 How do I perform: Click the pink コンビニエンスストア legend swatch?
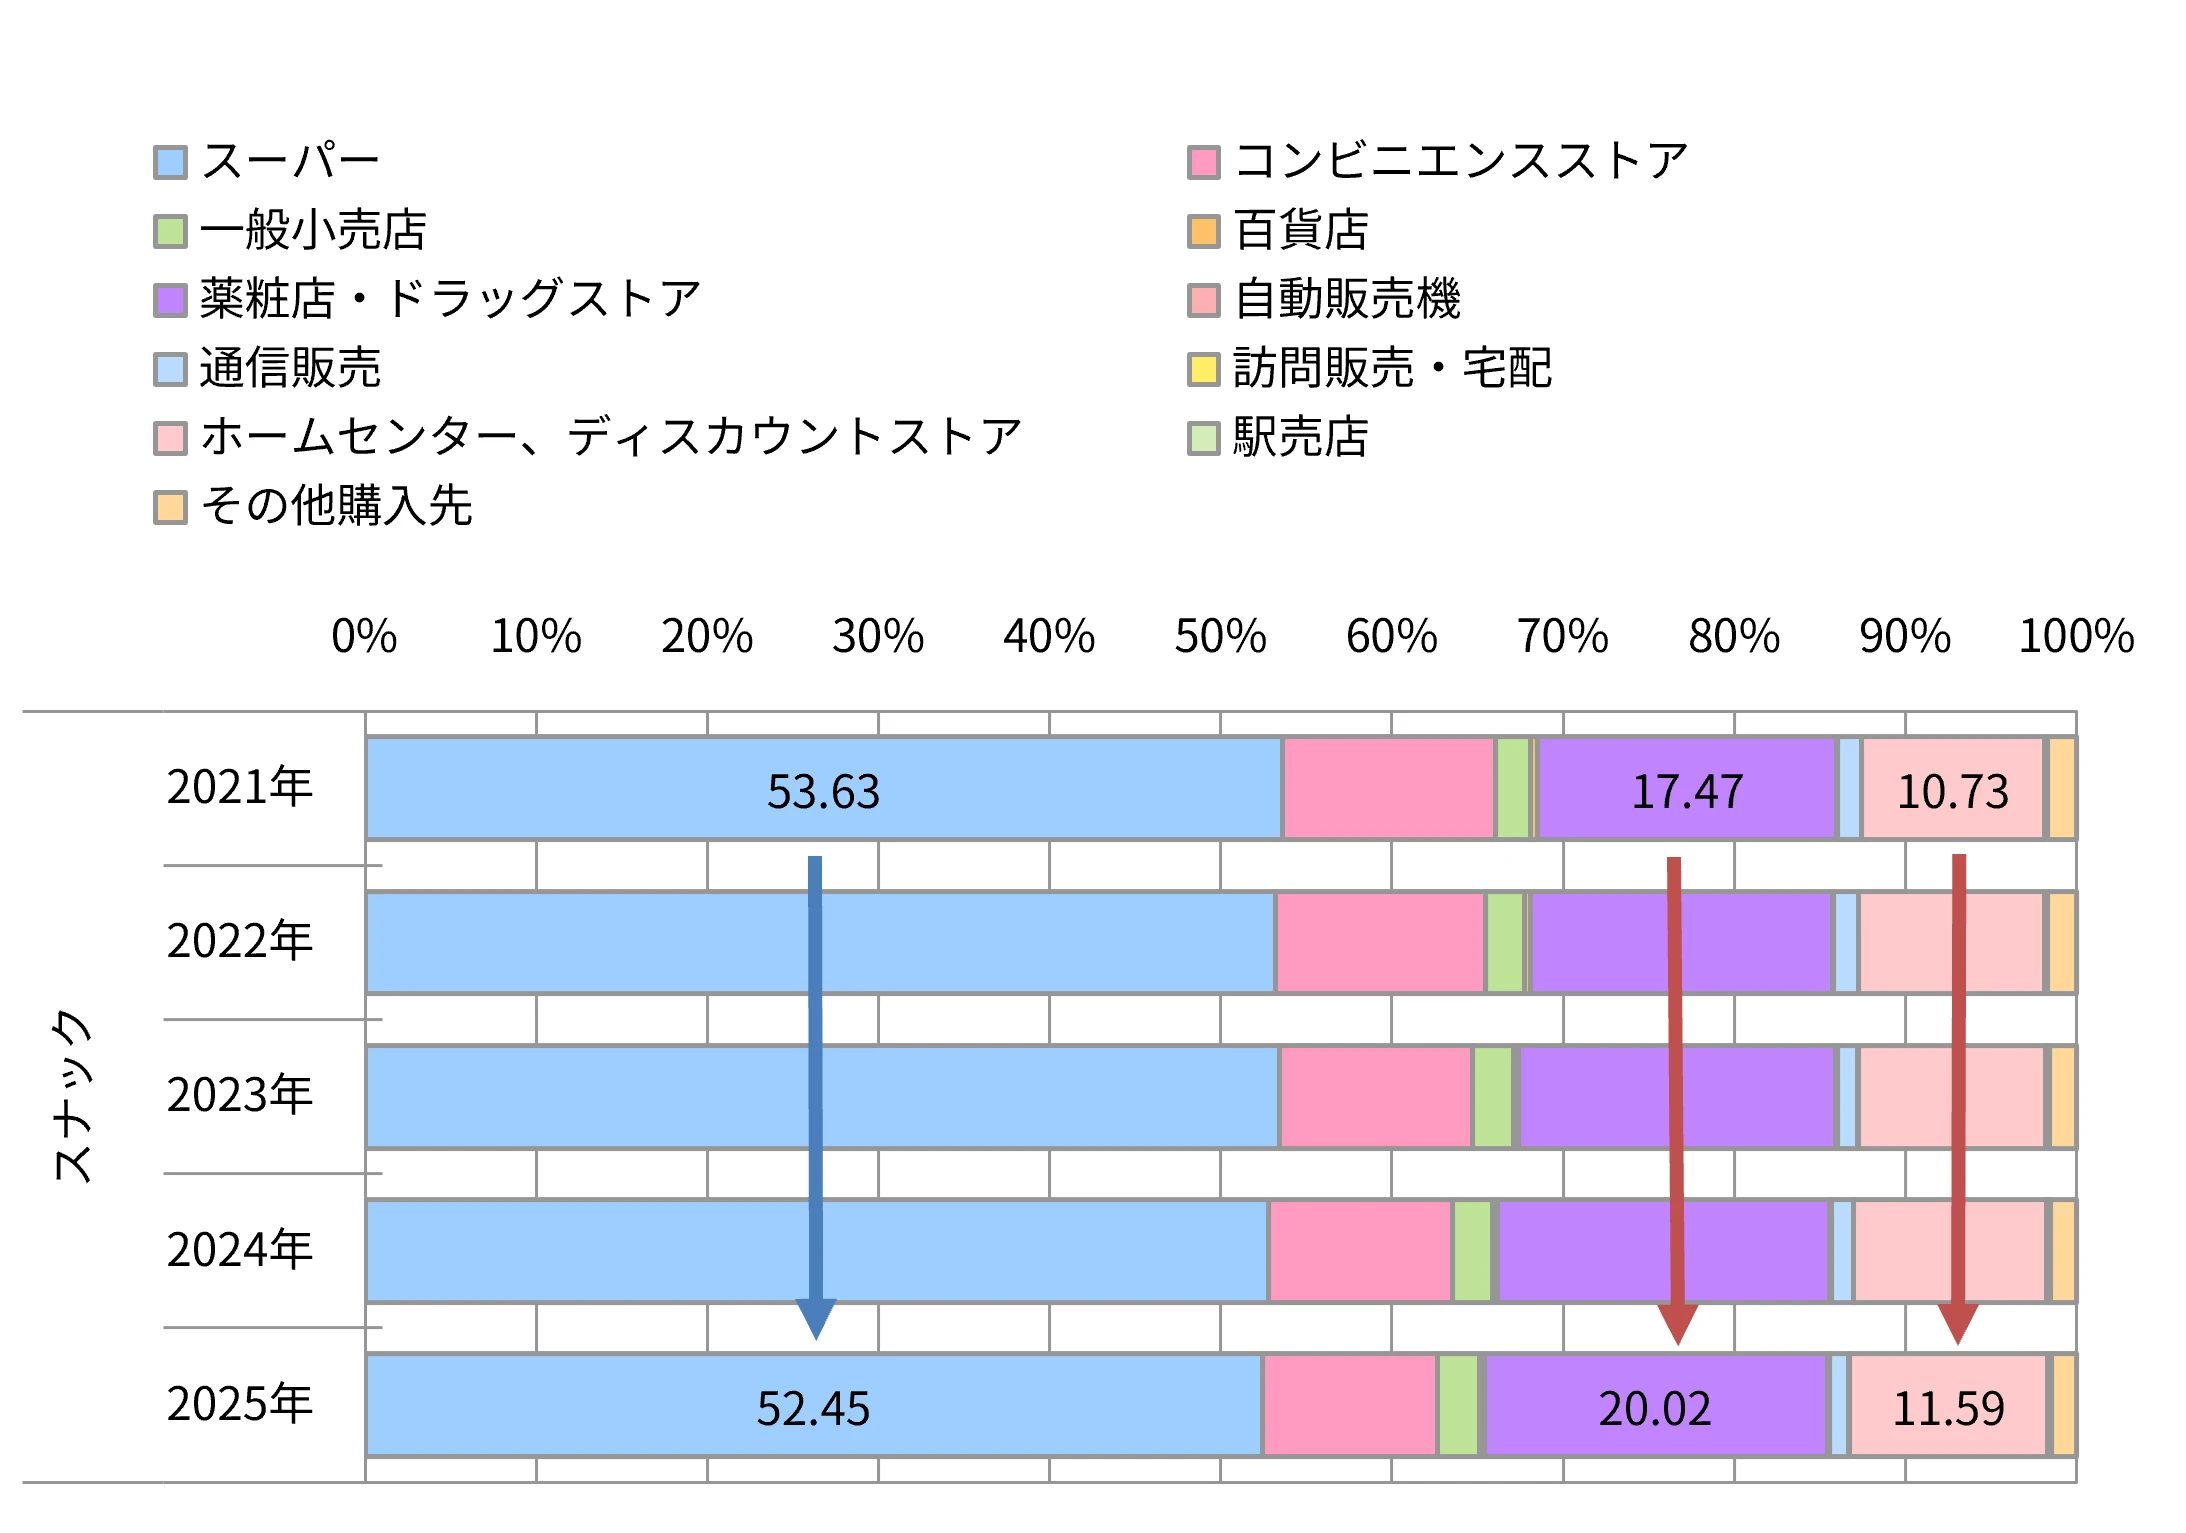click(x=1204, y=162)
